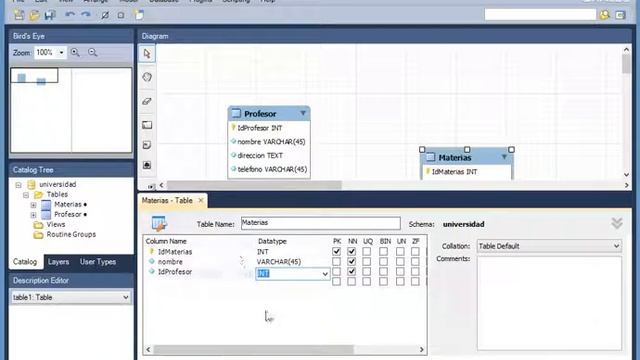Screen dimensions: 640x360
Task: Uncheck PK for IdMaterias column
Action: click(336, 251)
